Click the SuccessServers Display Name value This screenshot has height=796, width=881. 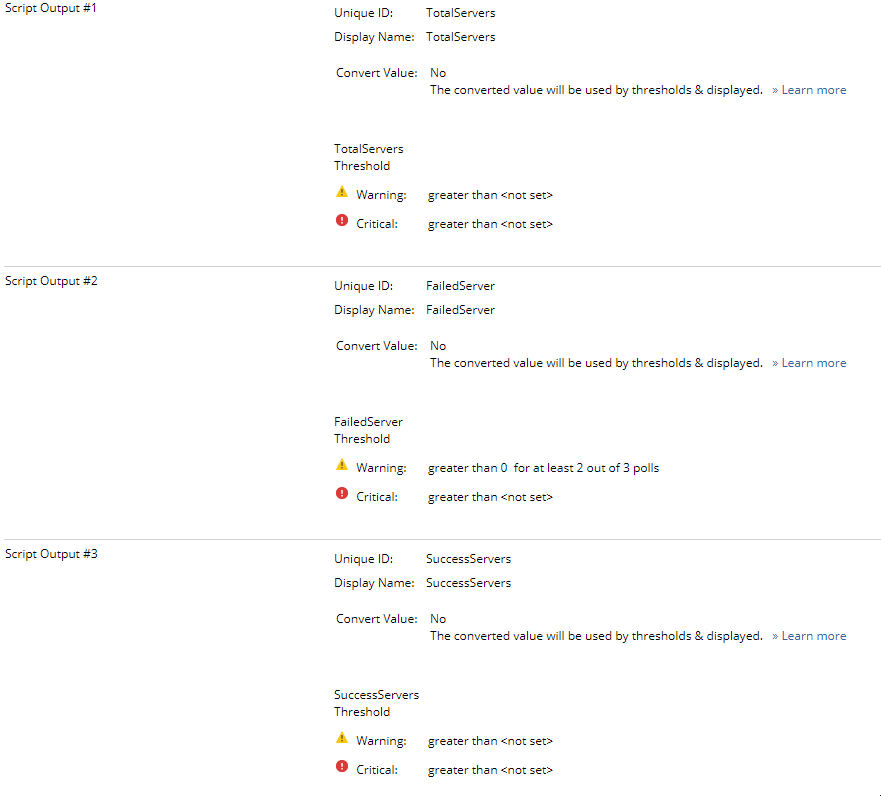468,583
